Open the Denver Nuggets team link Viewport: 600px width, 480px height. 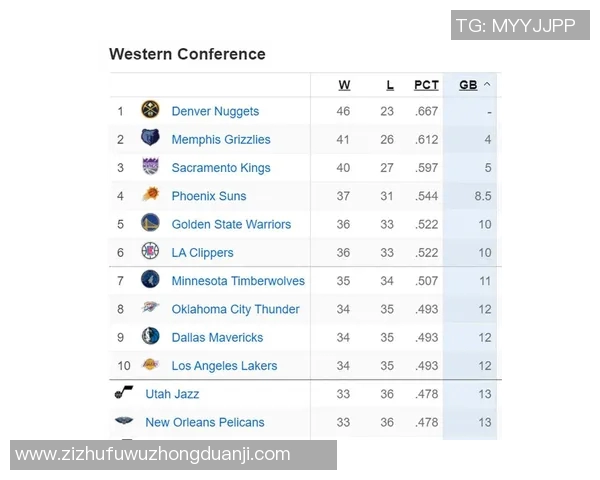(x=215, y=112)
